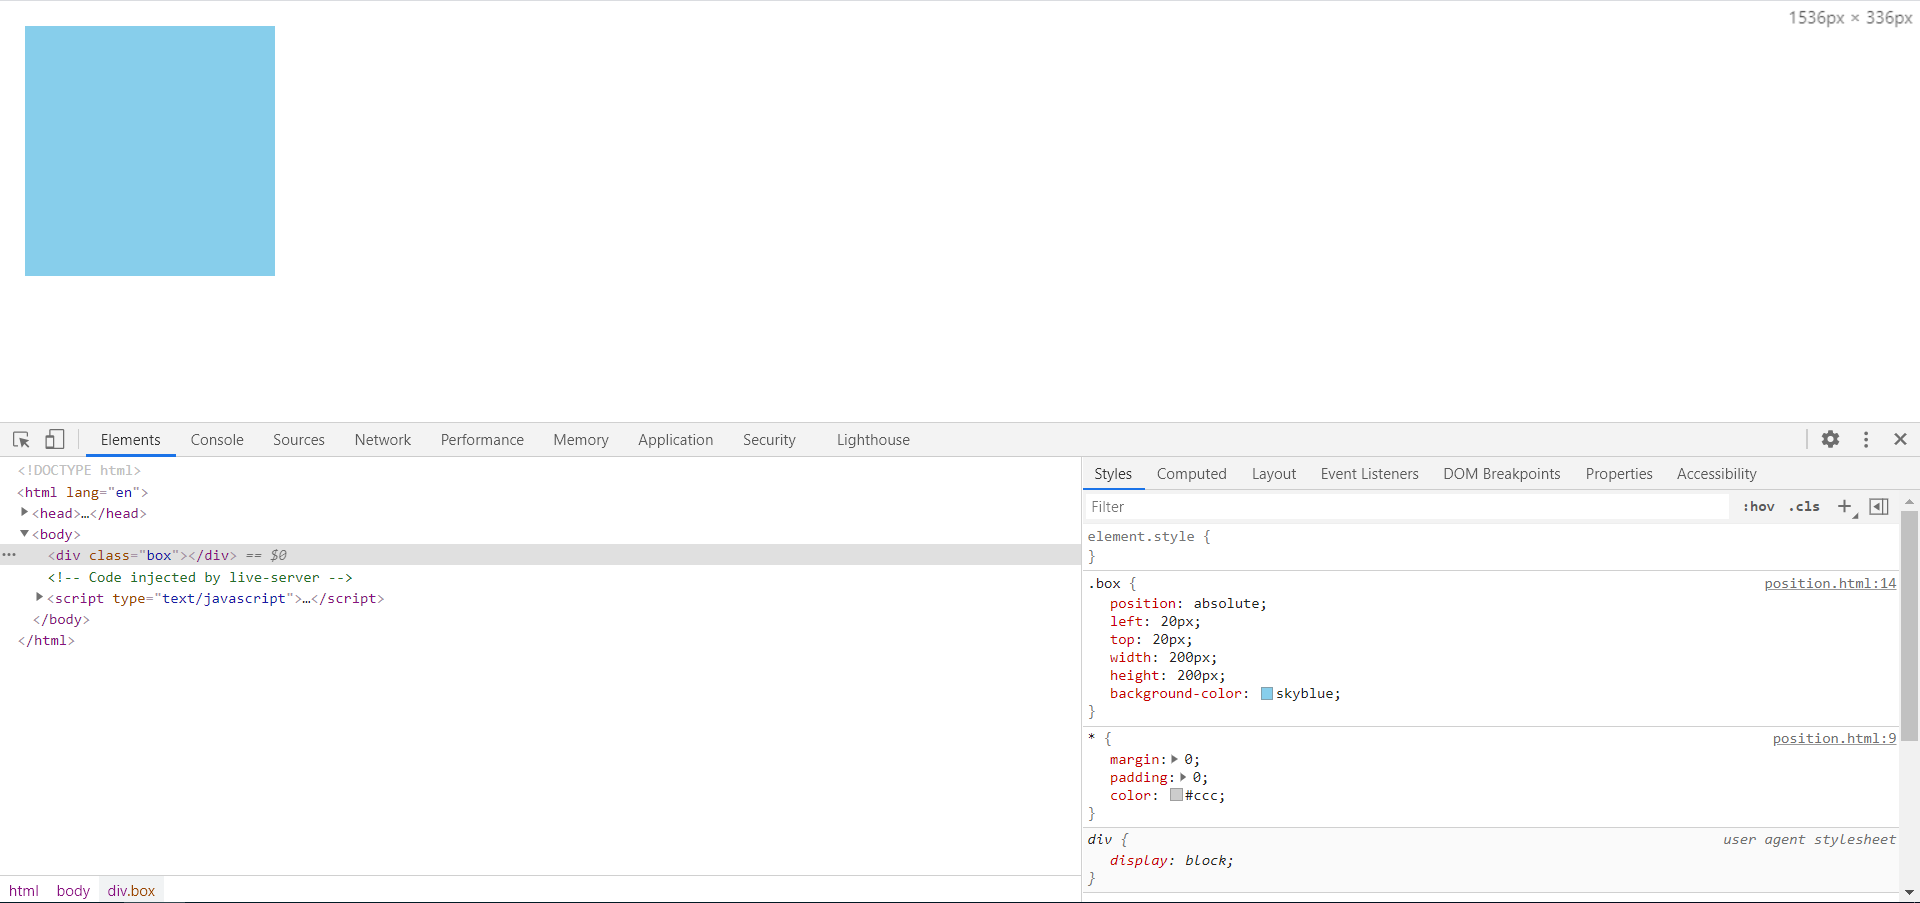This screenshot has width=1920, height=903.
Task: Click the ellipsis beside the div.box row
Action: click(x=9, y=555)
